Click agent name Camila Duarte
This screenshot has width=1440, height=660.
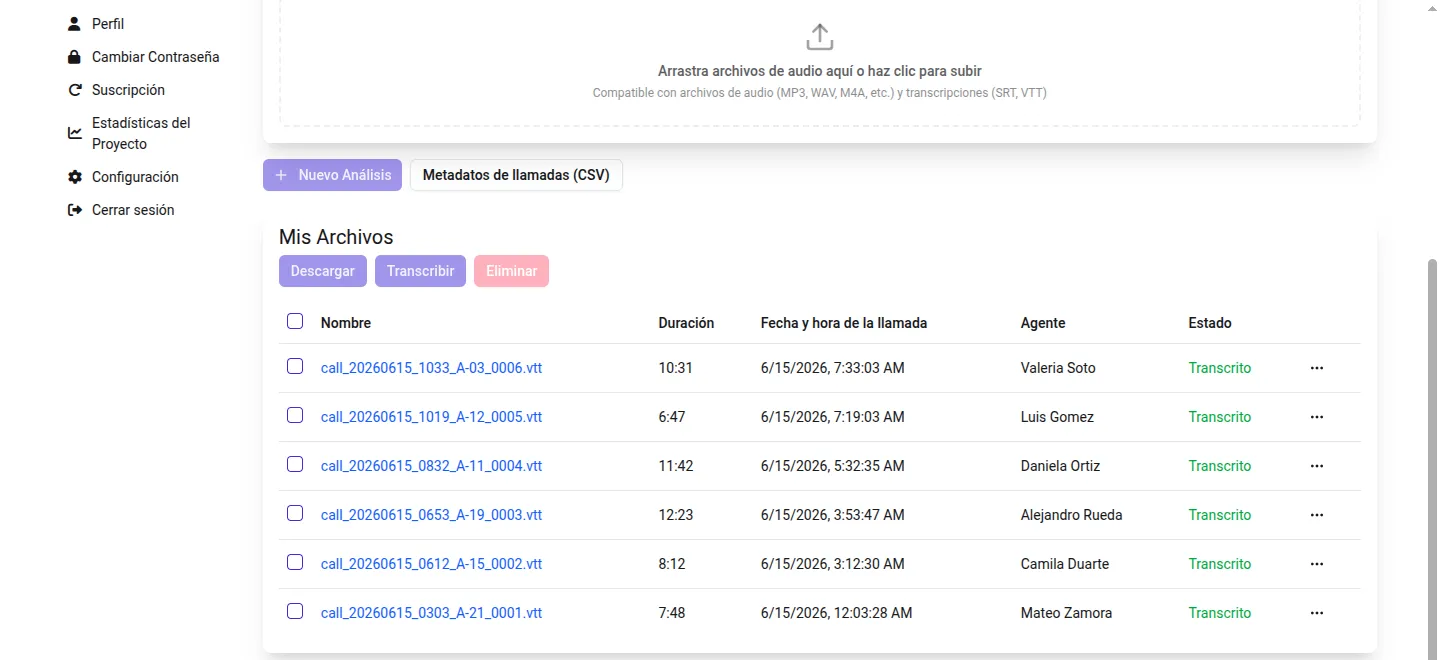[x=1065, y=564]
